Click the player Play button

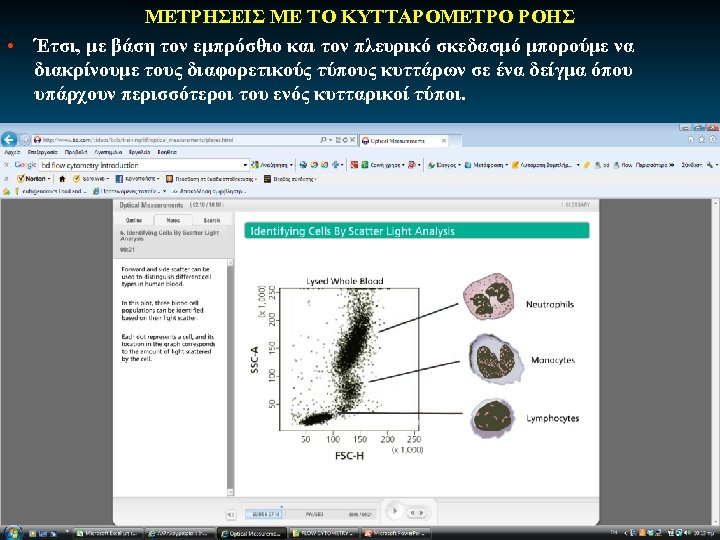394,511
